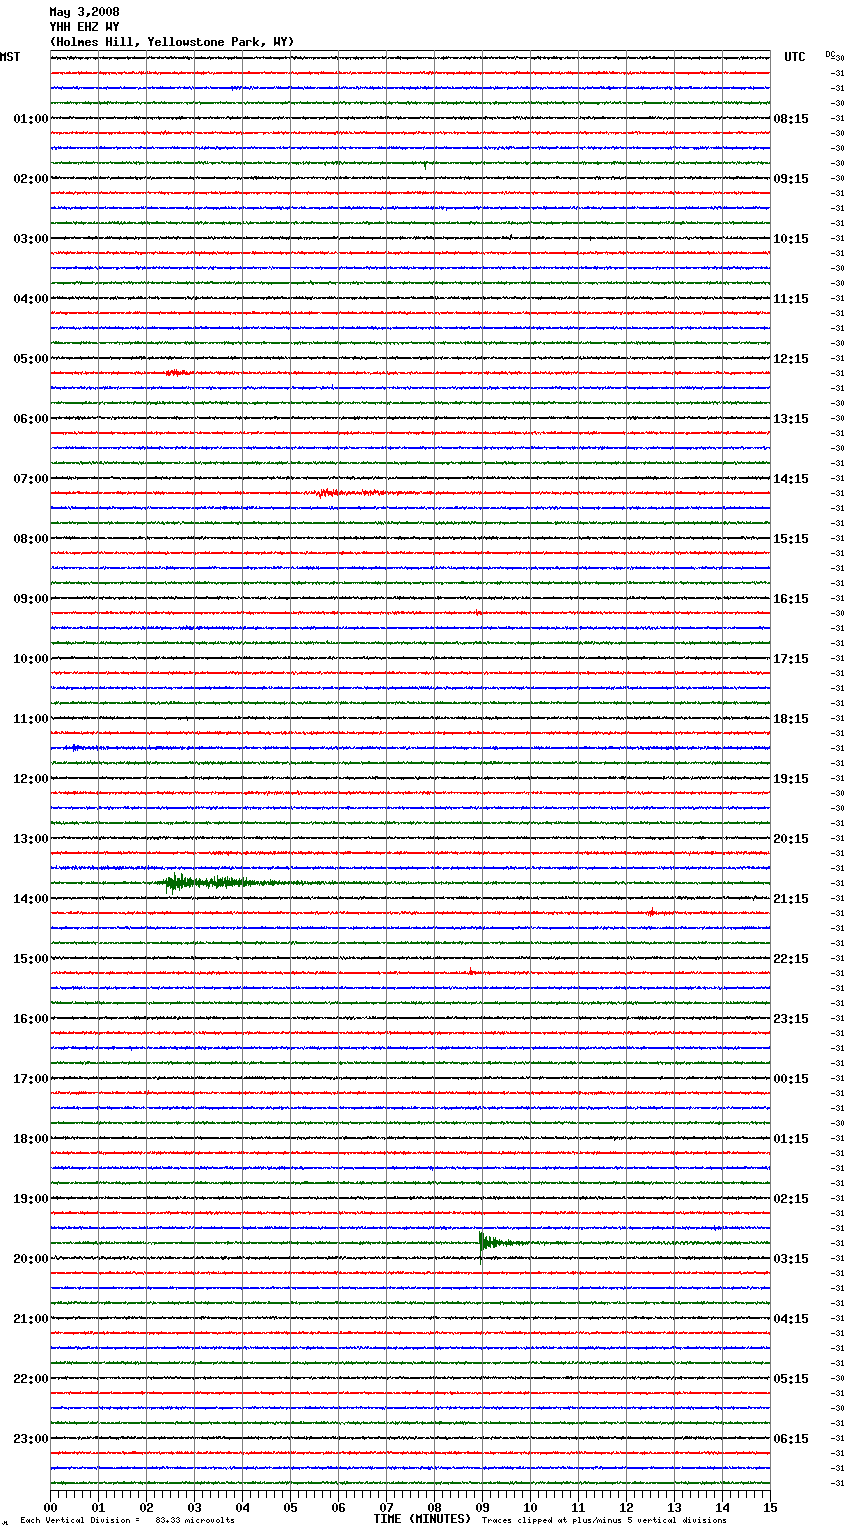Select the 06 minute tick label

pos(338,1507)
